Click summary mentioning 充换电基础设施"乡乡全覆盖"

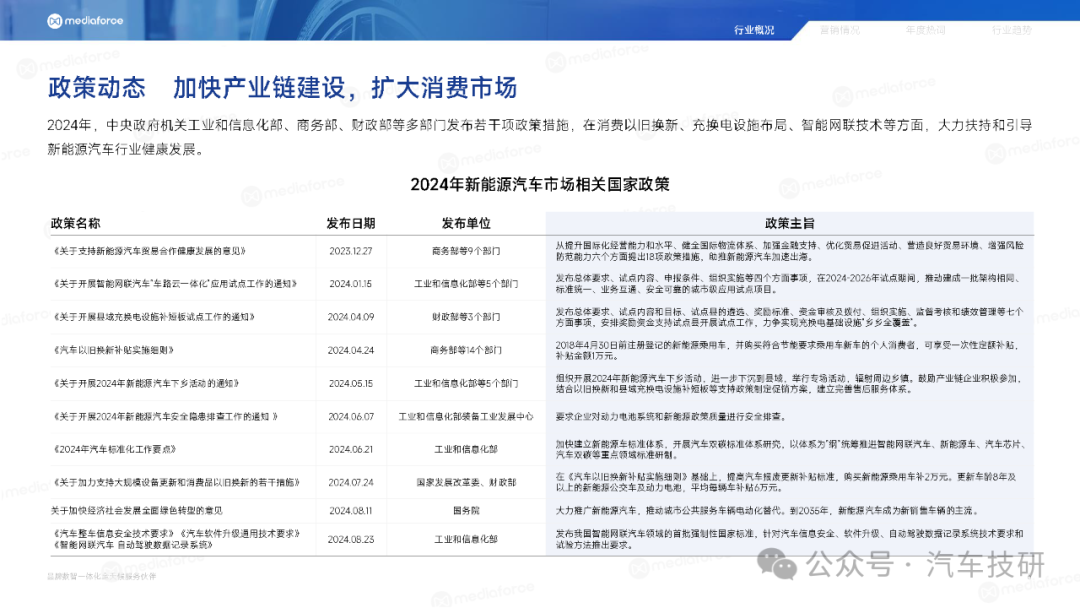point(789,317)
